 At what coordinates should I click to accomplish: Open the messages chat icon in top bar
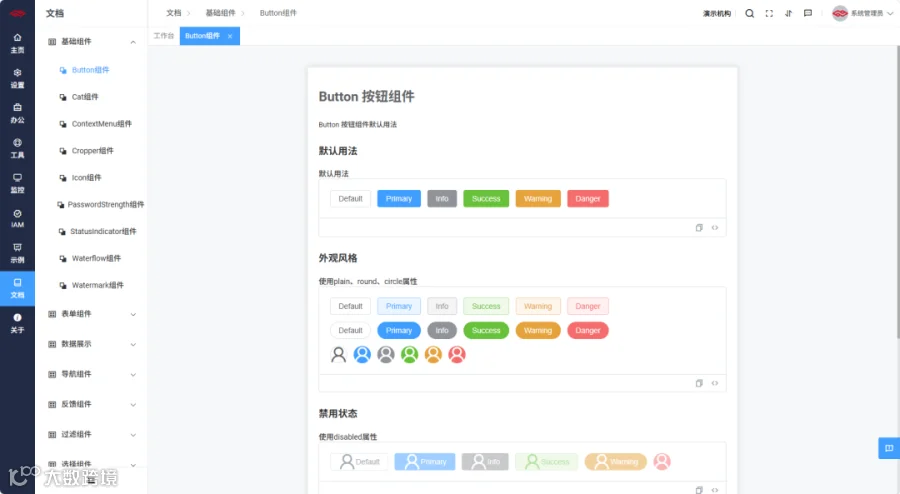coord(808,13)
